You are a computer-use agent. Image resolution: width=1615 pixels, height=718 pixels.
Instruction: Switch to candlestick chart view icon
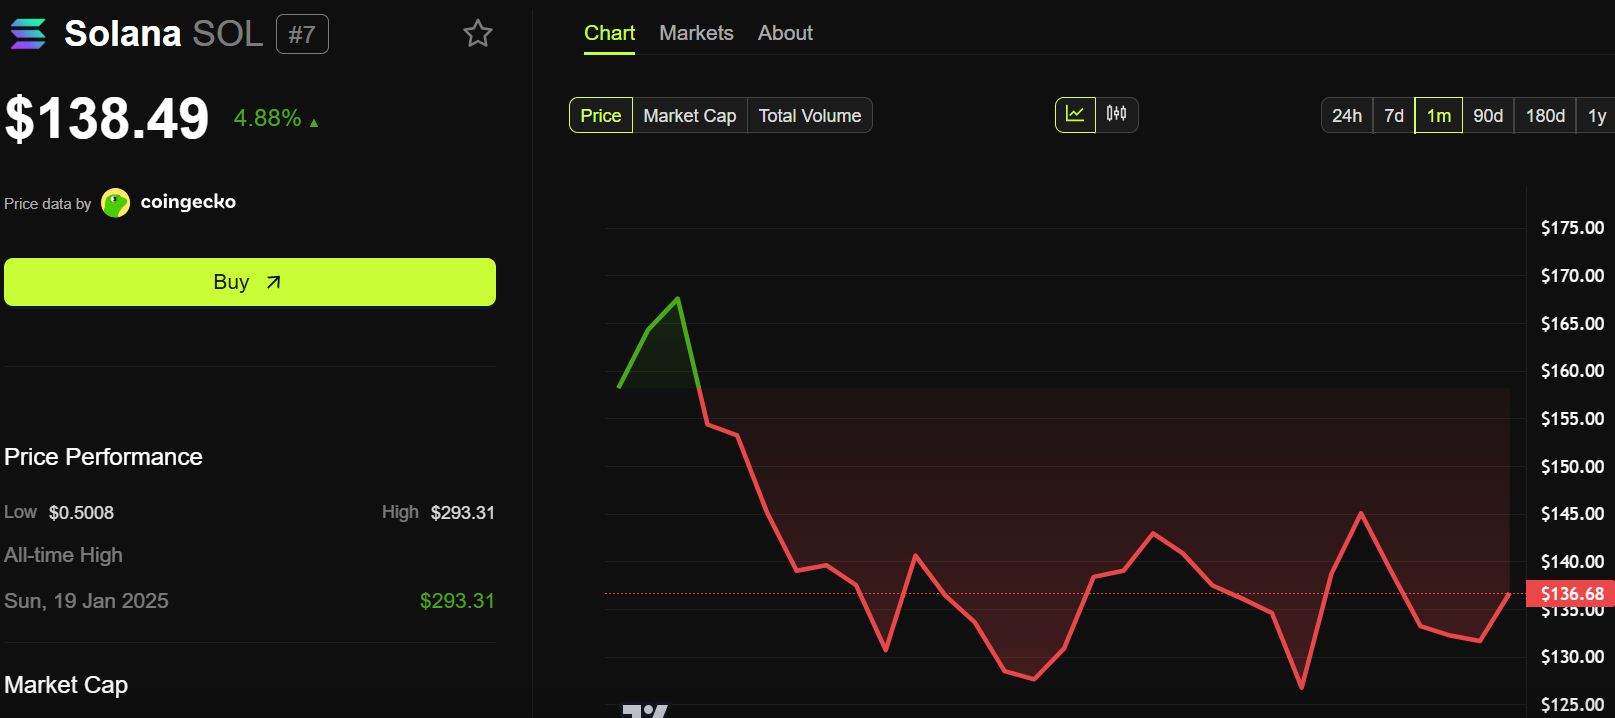(1117, 115)
